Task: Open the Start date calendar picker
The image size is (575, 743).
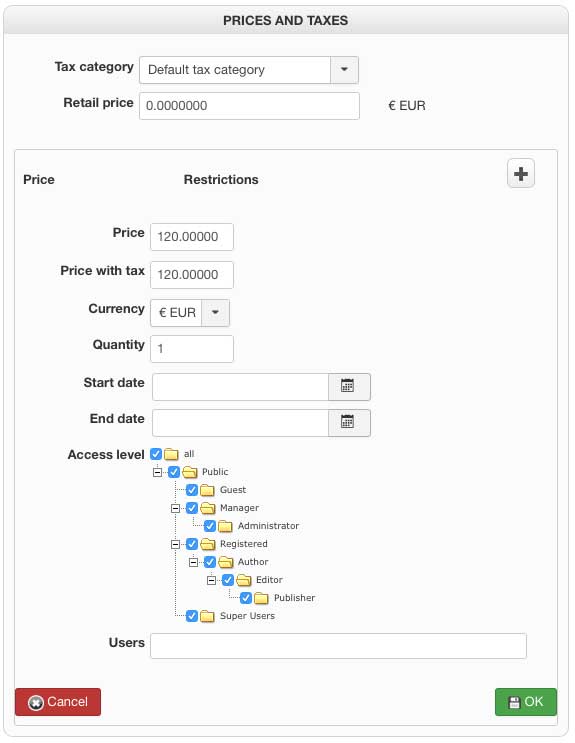Action: [x=349, y=386]
